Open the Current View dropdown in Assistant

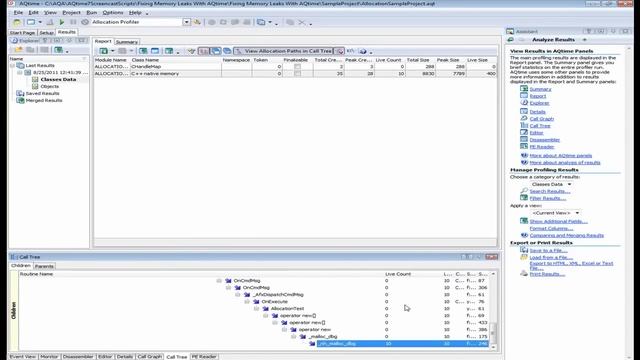tap(577, 213)
